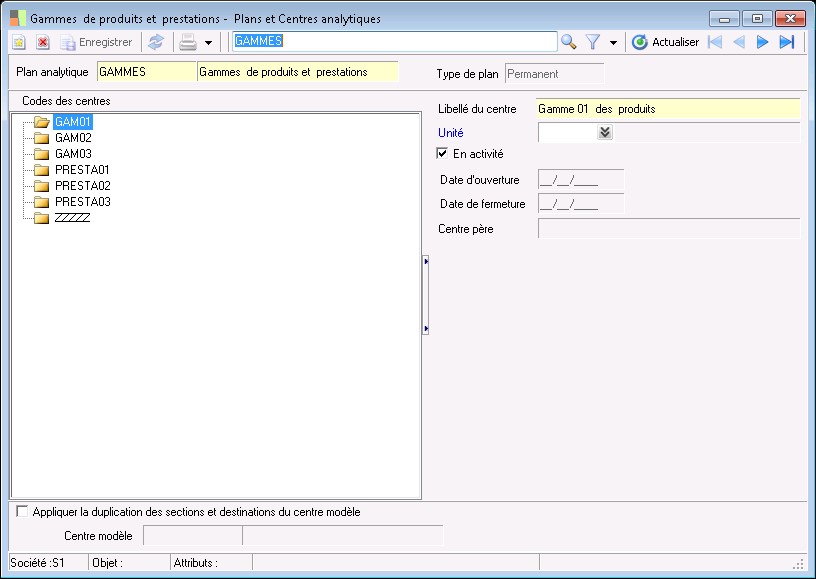Click the folder icon next to PRESTA03
816x579 pixels.
point(42,202)
